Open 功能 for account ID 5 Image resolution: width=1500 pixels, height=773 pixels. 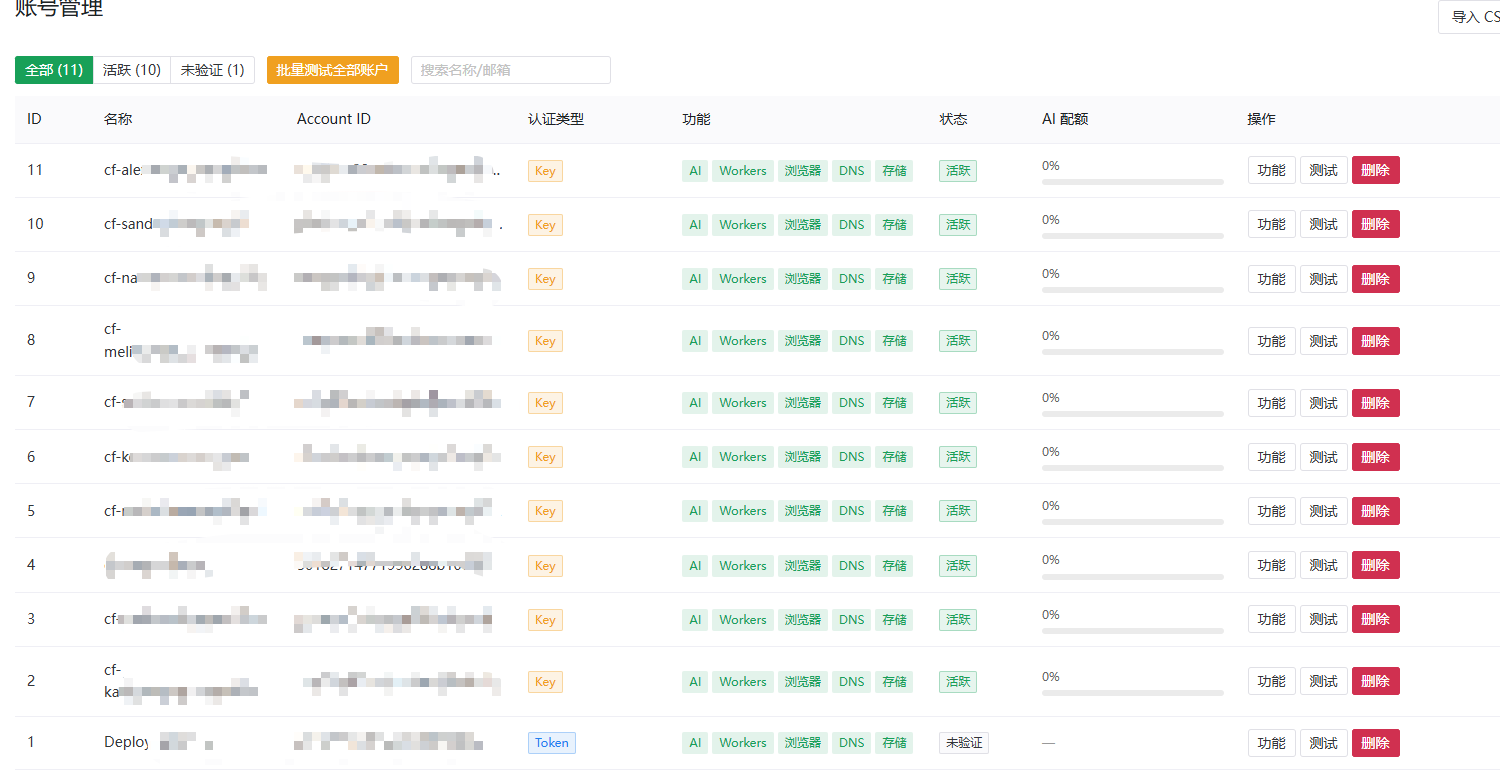coord(1272,511)
